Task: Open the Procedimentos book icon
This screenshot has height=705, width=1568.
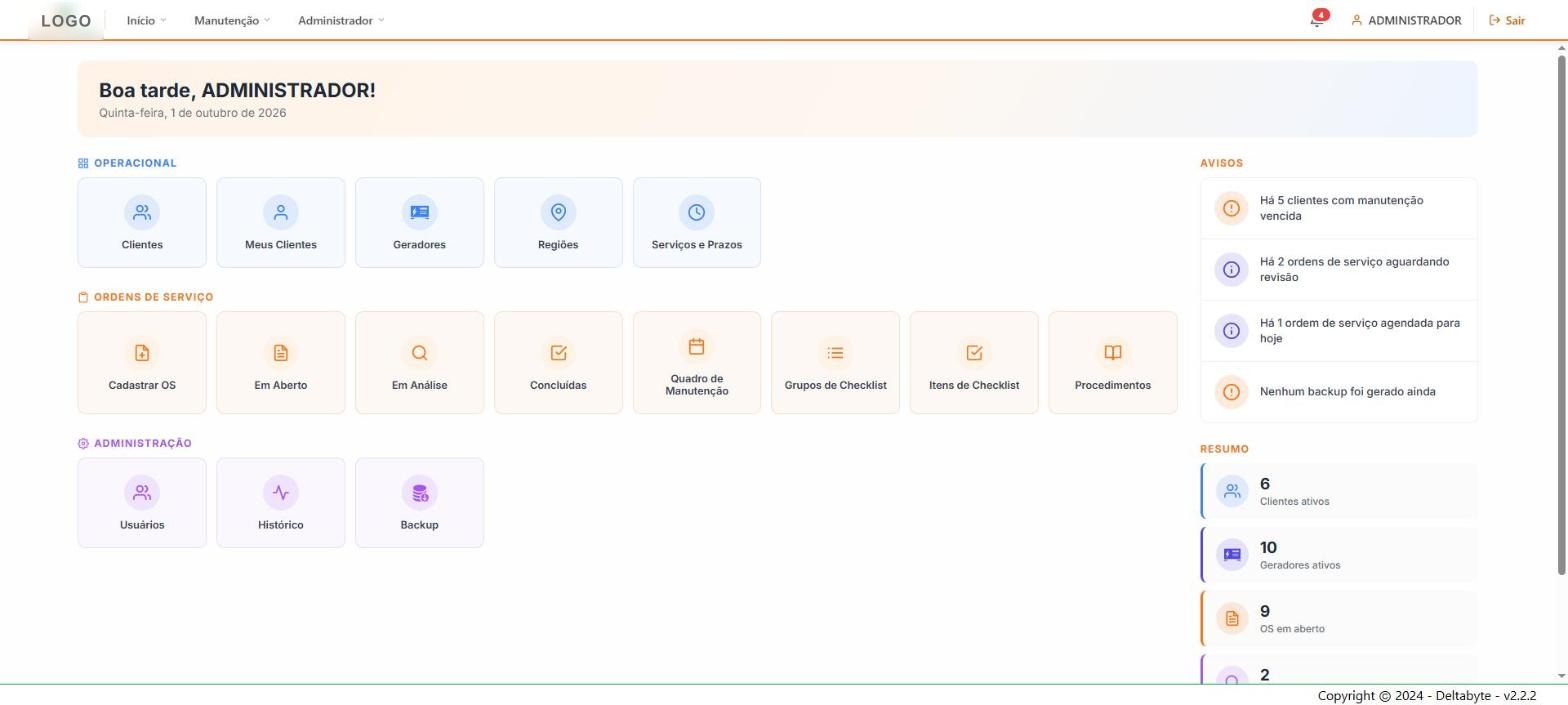Action: pos(1113,353)
